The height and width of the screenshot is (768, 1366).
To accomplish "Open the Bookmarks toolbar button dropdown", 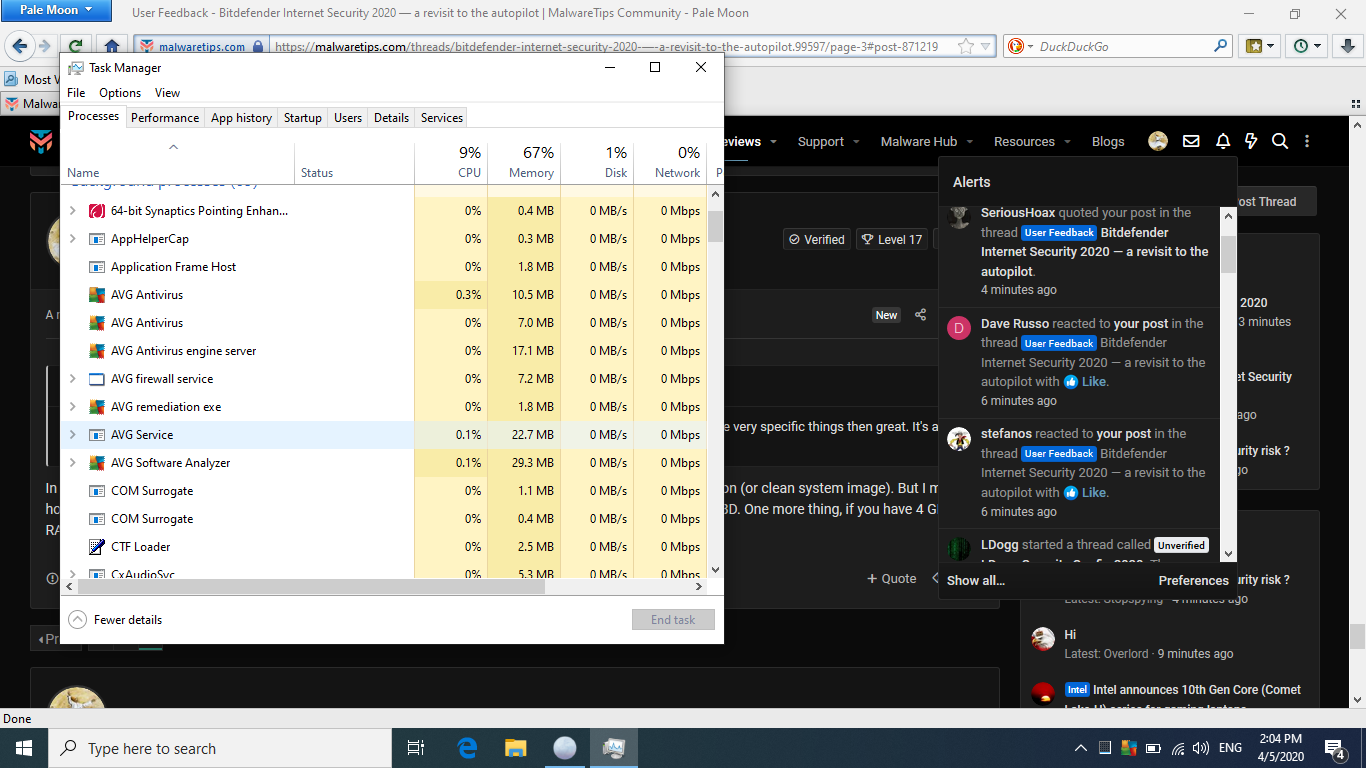I will 1261,46.
